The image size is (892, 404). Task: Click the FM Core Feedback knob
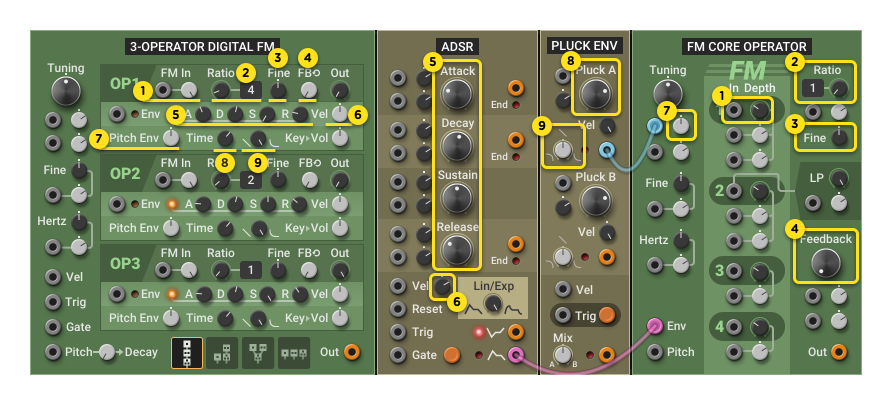[x=826, y=263]
